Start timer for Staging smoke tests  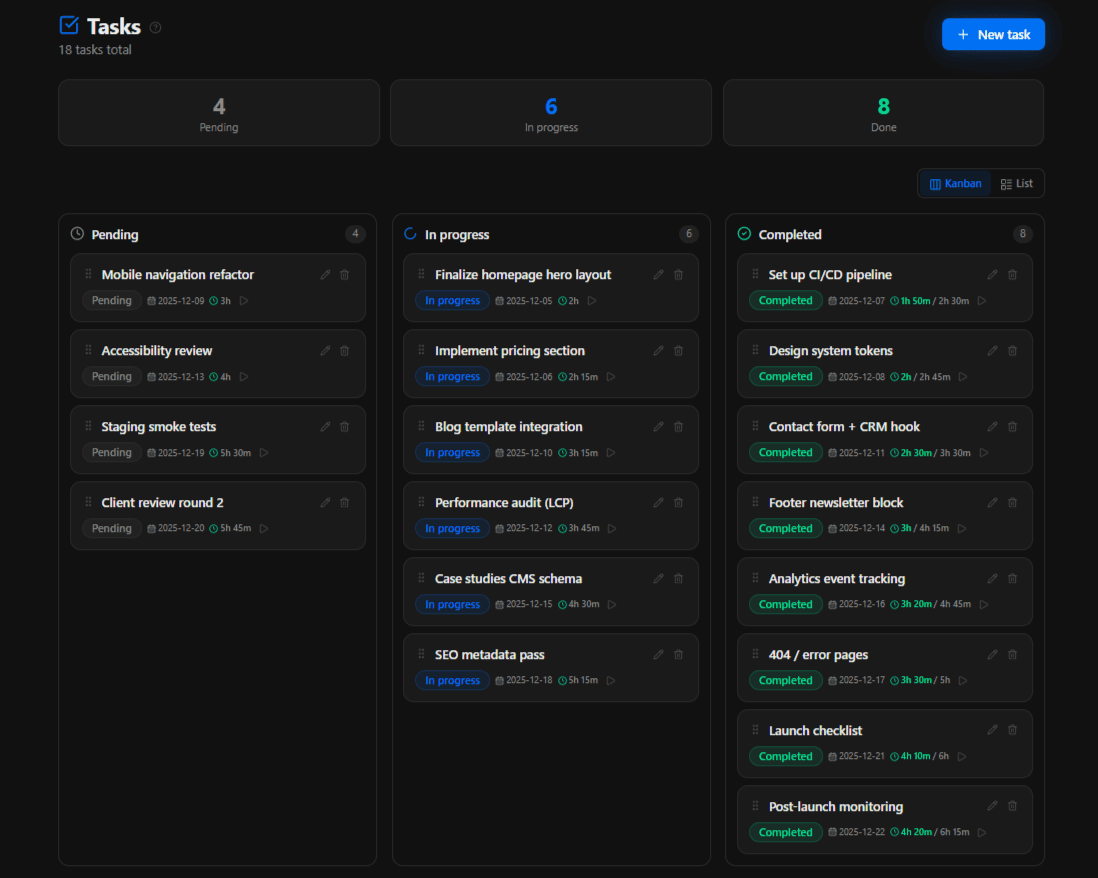[264, 453]
